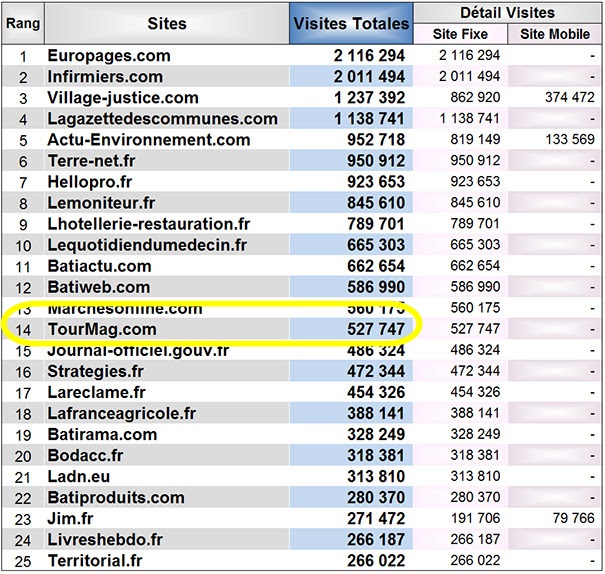Select total visits value 266 022
The width and height of the screenshot is (605, 574).
click(x=376, y=561)
